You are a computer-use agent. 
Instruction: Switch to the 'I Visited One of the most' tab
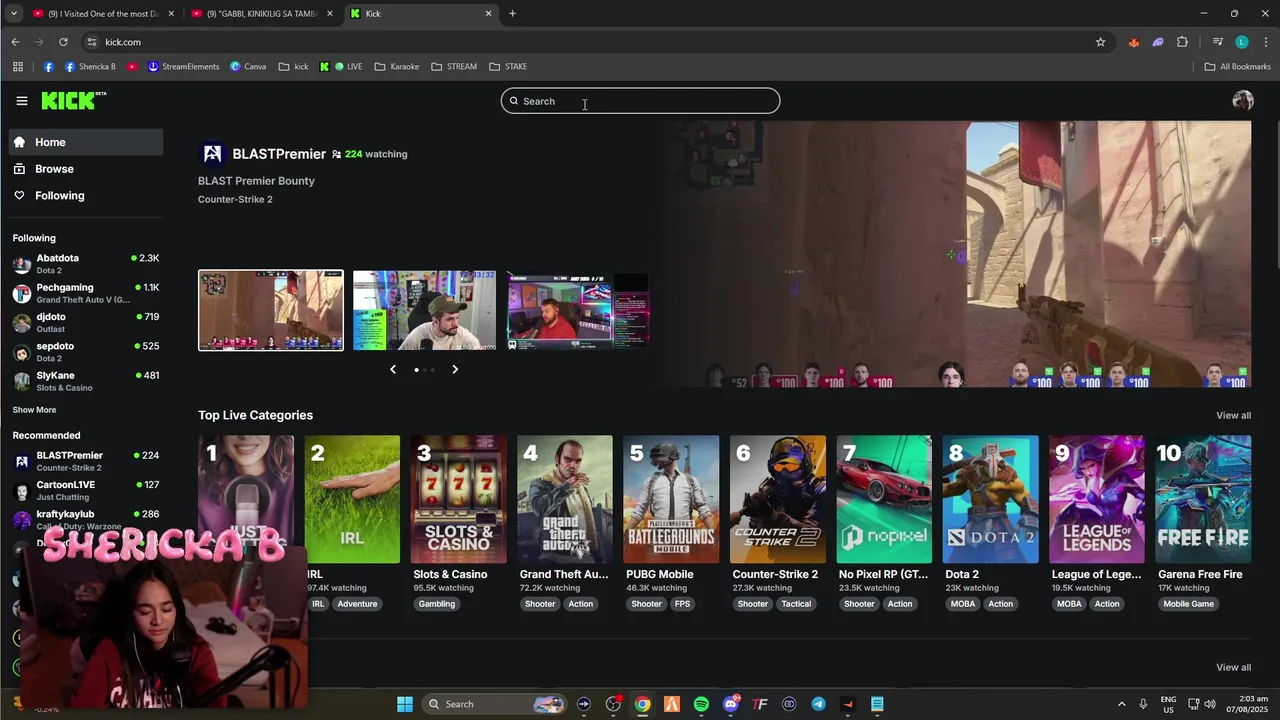point(103,14)
